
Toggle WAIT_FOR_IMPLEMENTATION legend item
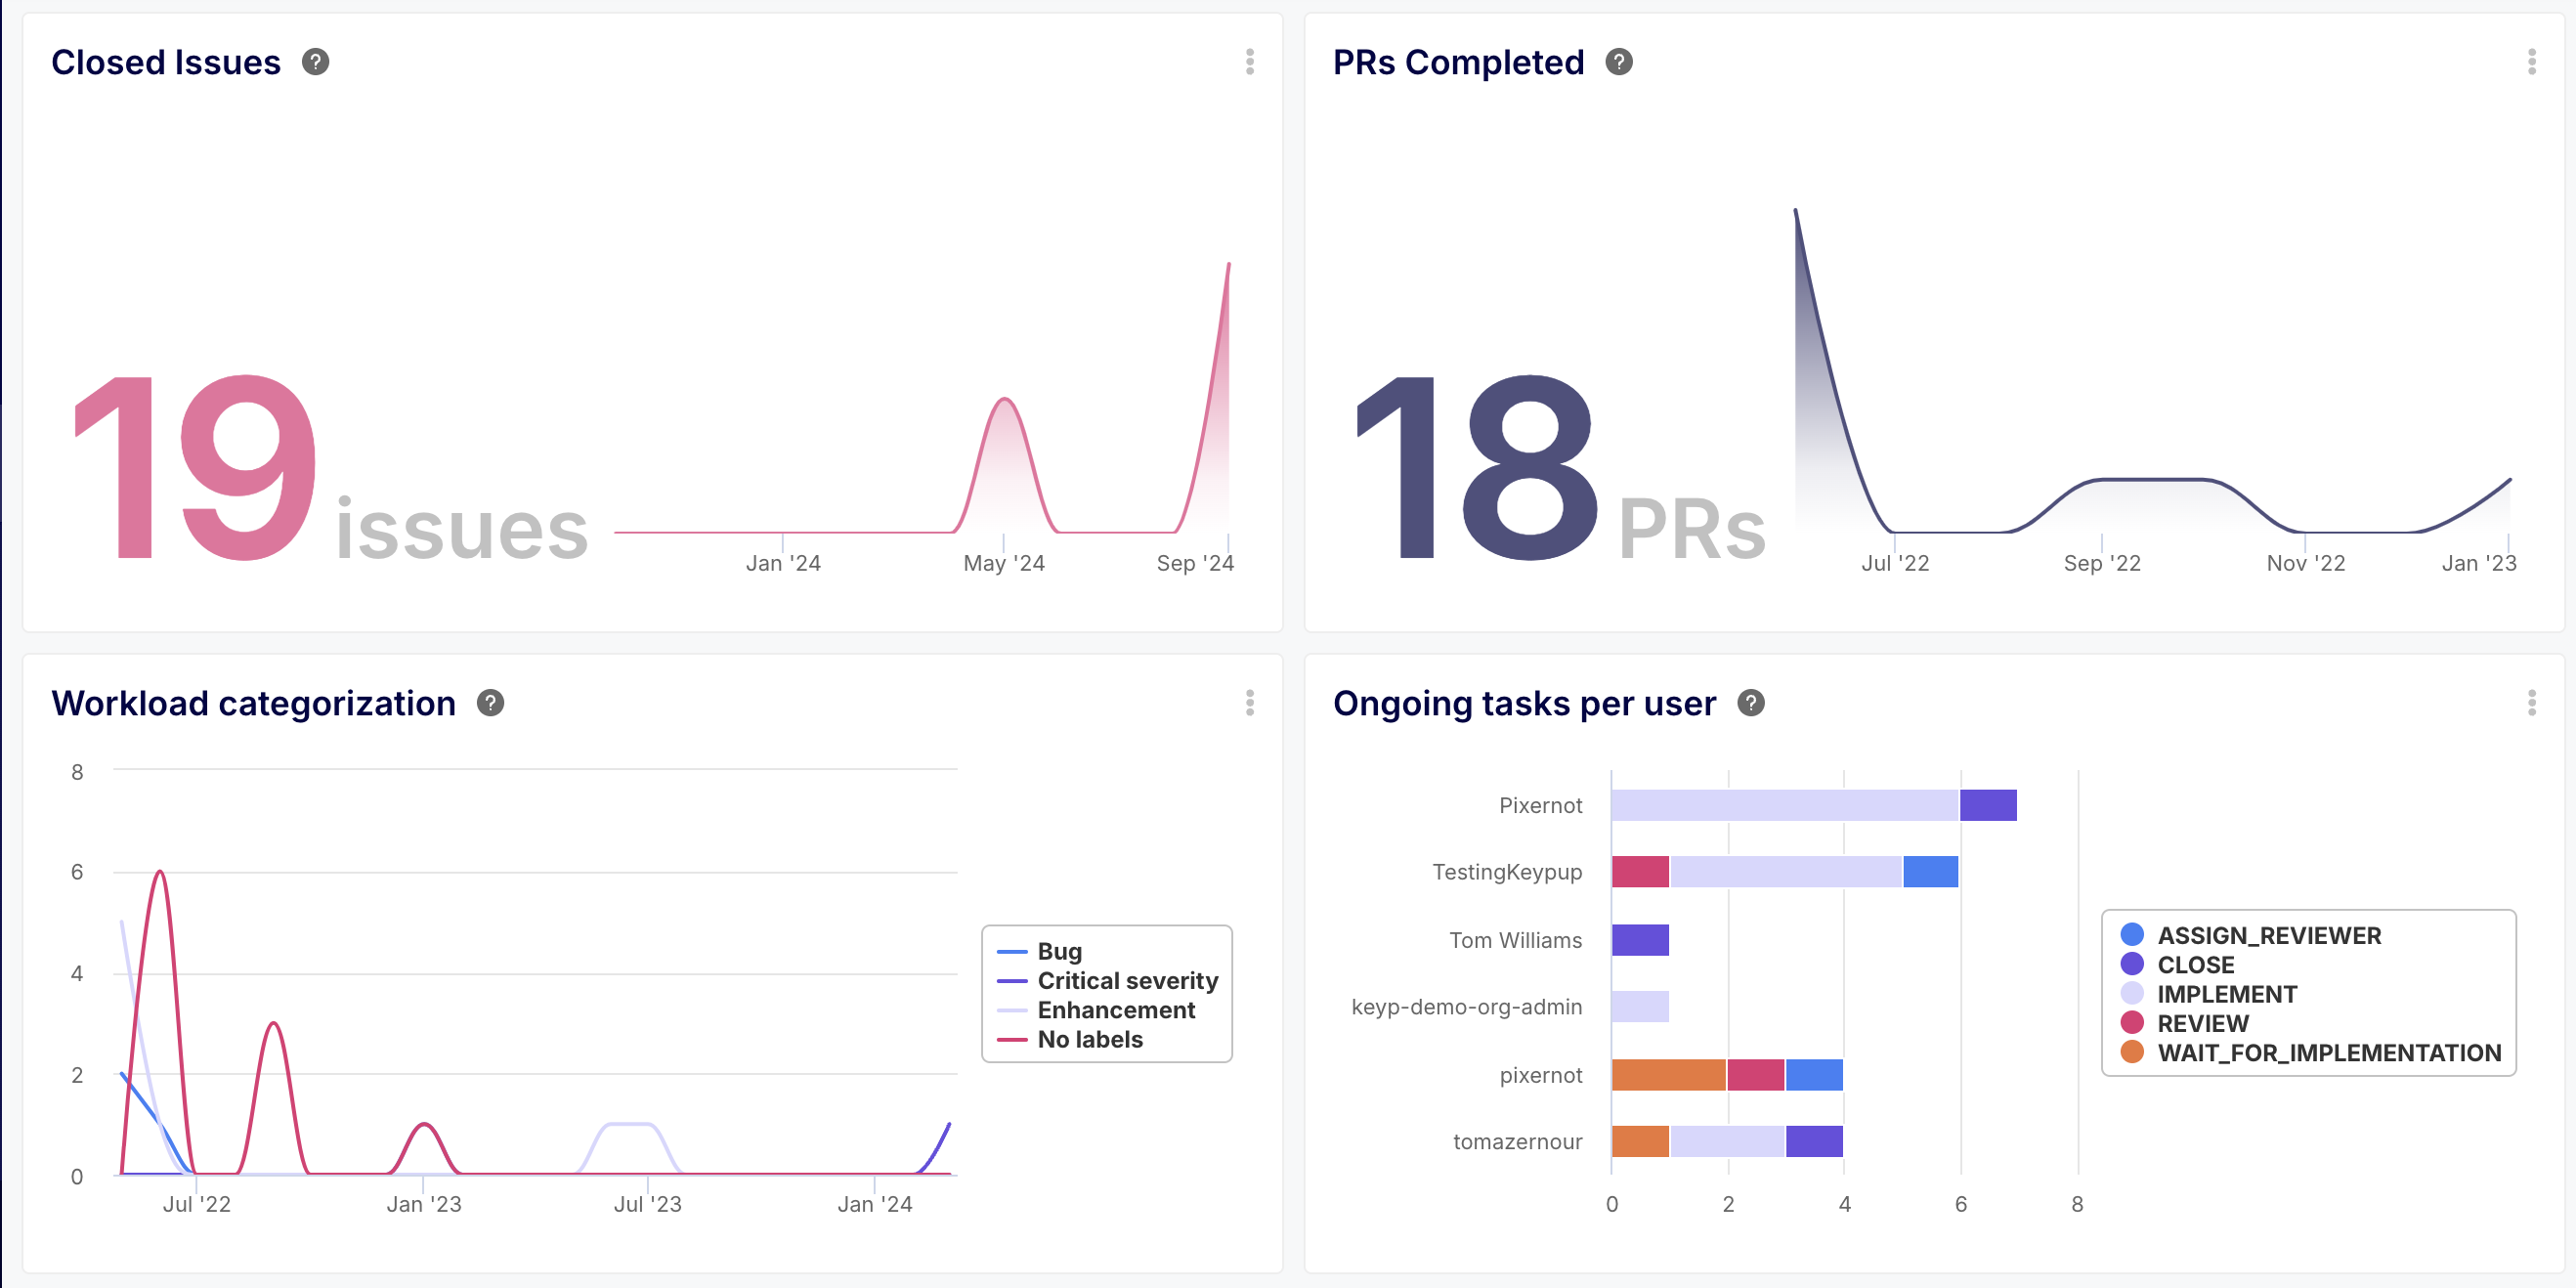pos(2328,1052)
